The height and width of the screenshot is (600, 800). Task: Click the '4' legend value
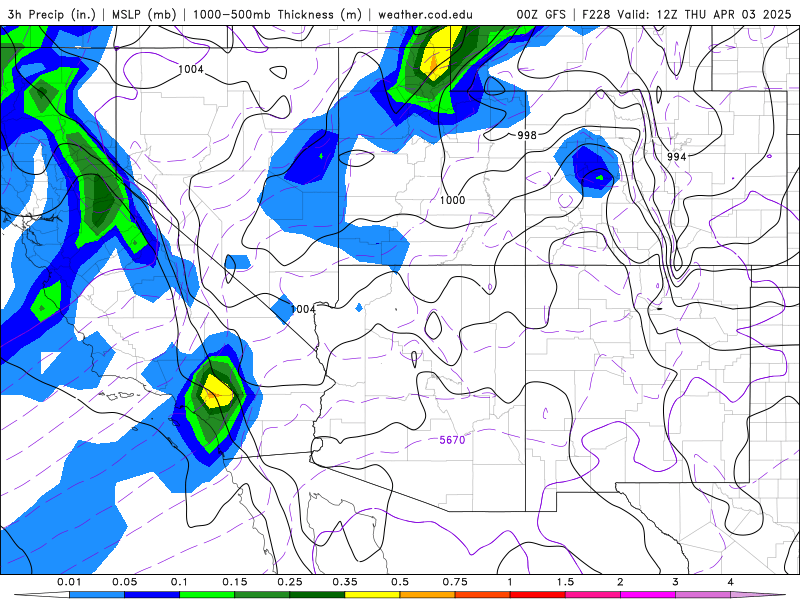tap(731, 582)
